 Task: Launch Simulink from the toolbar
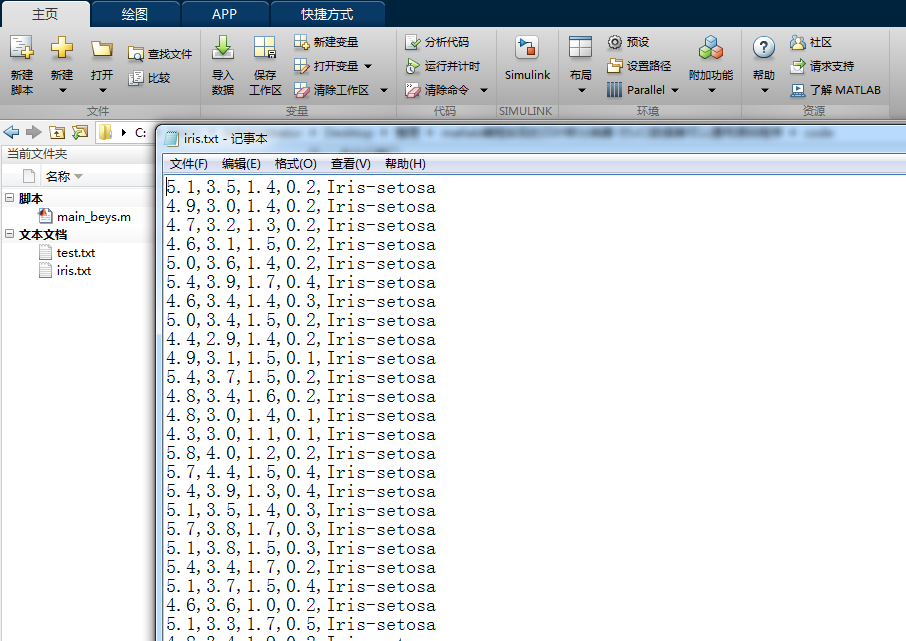[x=527, y=58]
